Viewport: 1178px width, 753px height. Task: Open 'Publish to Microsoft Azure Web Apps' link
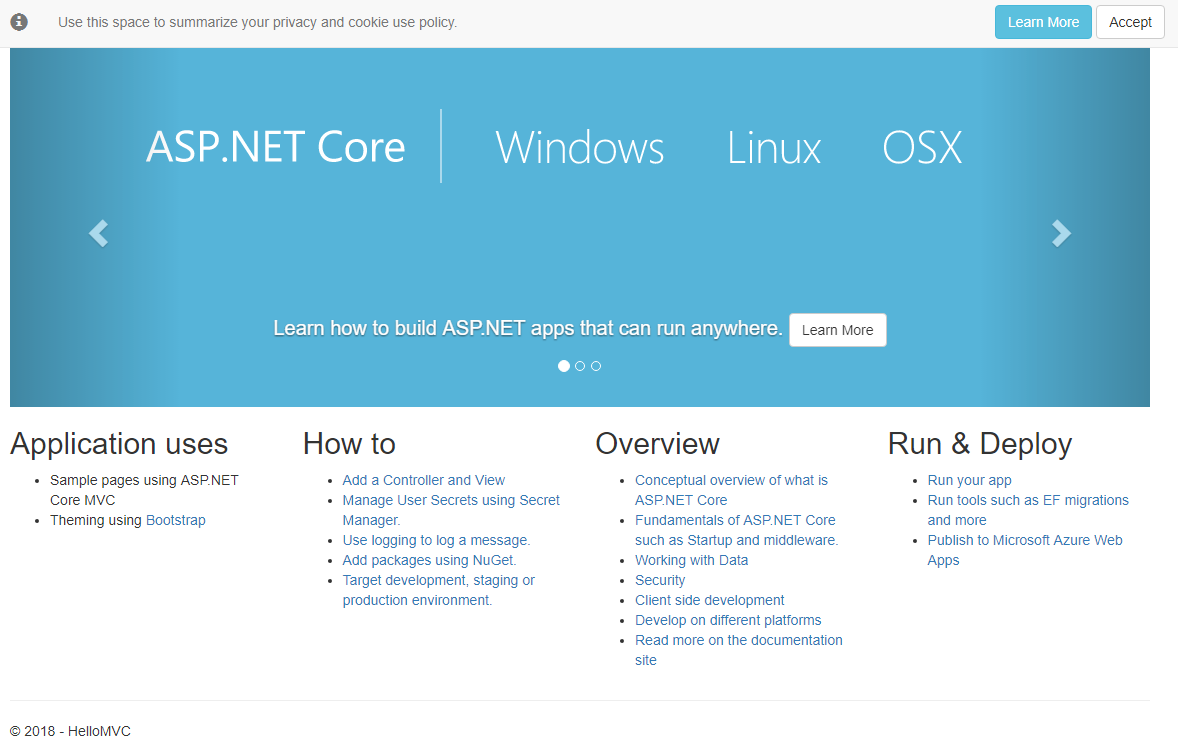click(1025, 550)
